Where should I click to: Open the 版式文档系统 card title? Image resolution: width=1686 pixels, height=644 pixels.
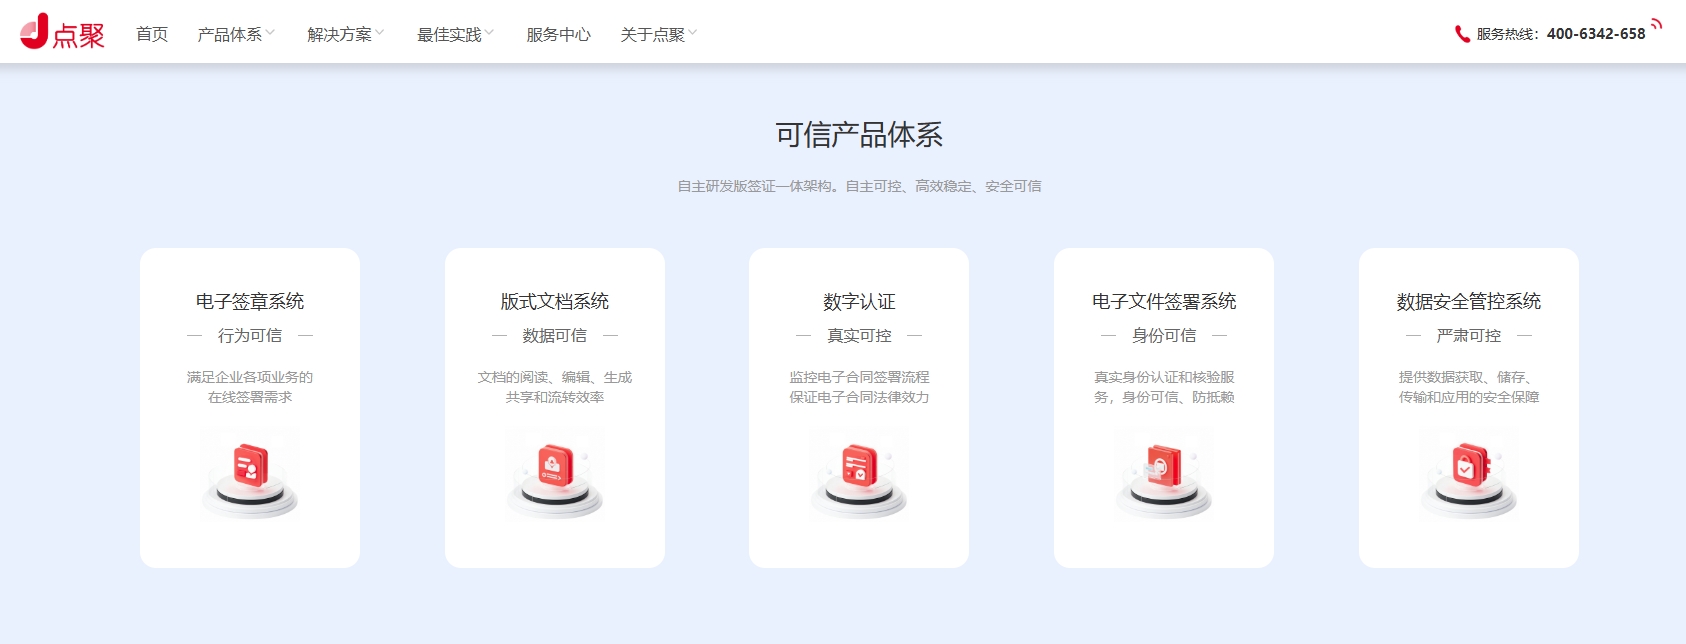coord(555,301)
